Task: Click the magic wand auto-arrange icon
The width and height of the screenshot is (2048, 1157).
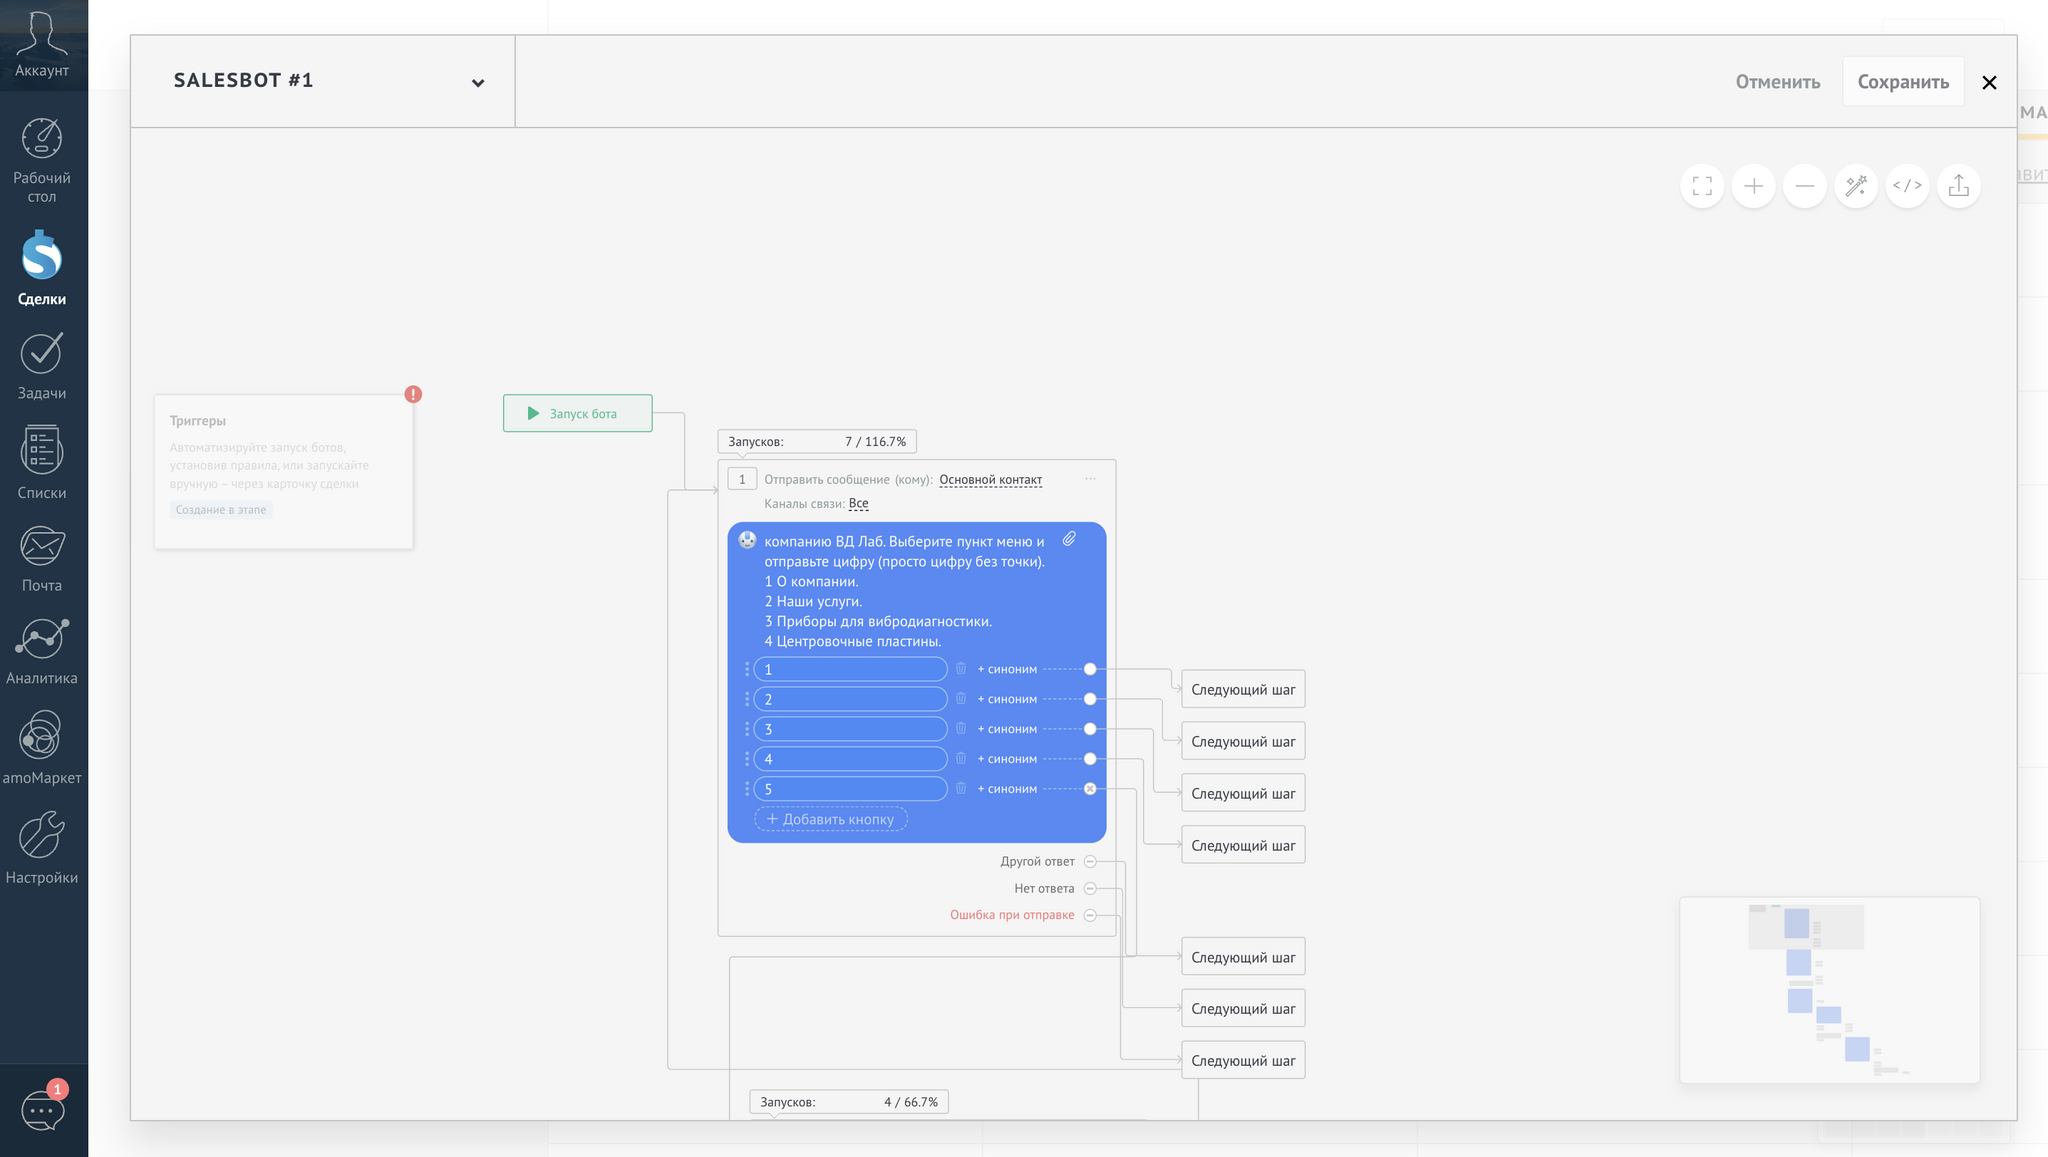Action: [1856, 186]
